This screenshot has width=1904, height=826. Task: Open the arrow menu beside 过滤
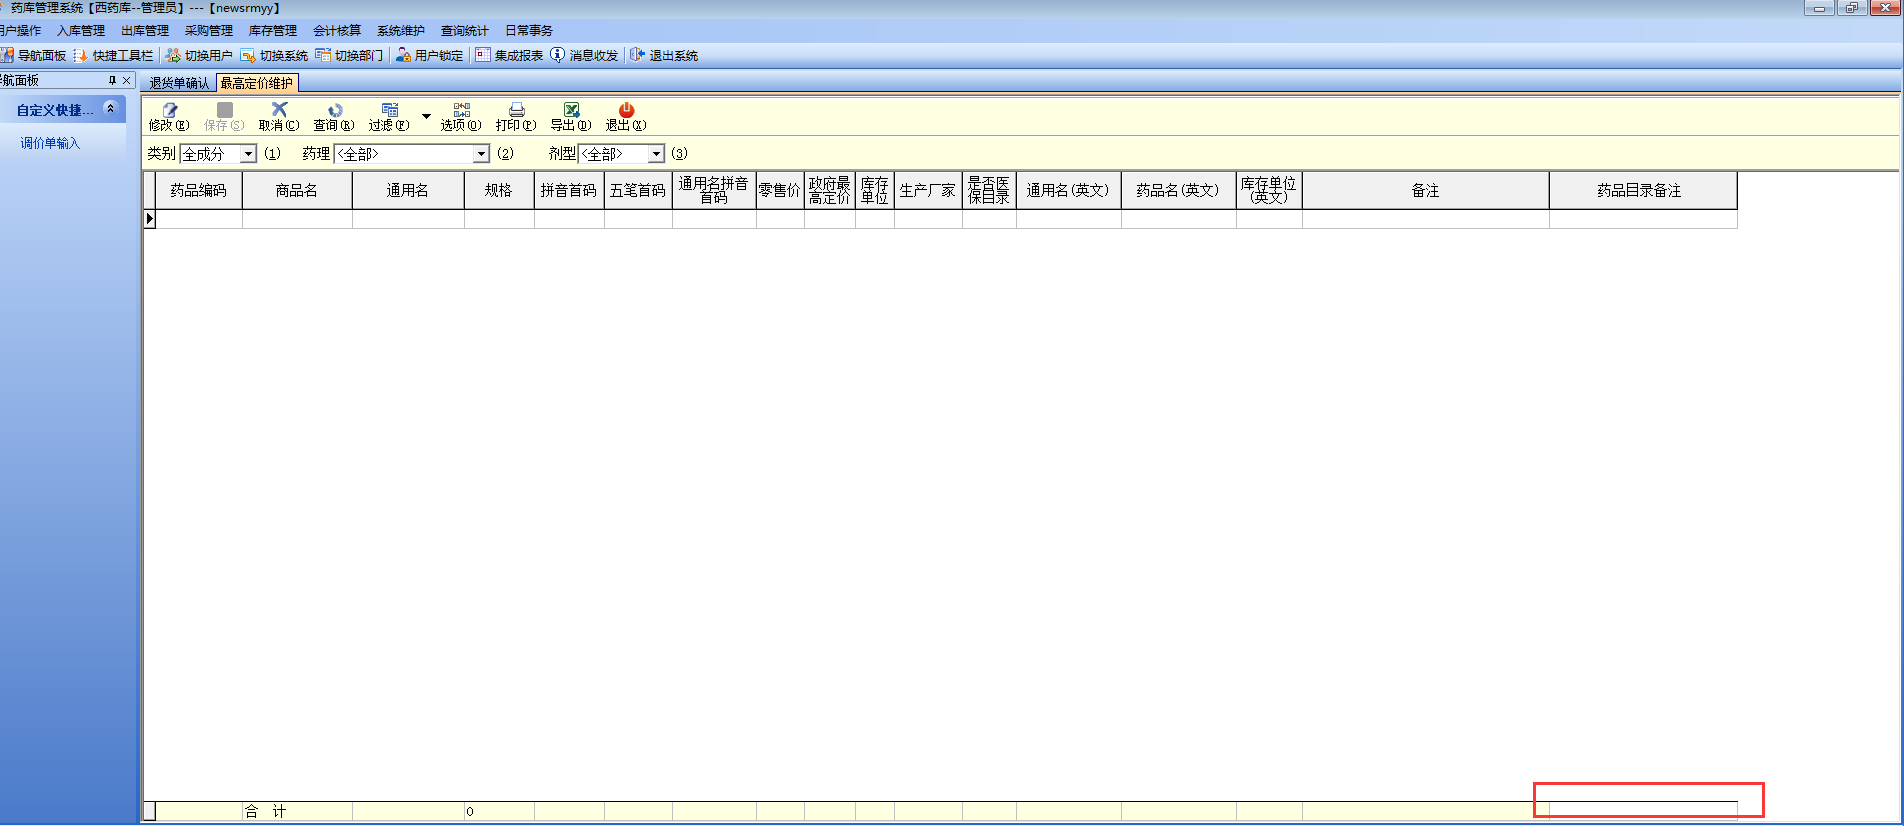tap(426, 117)
